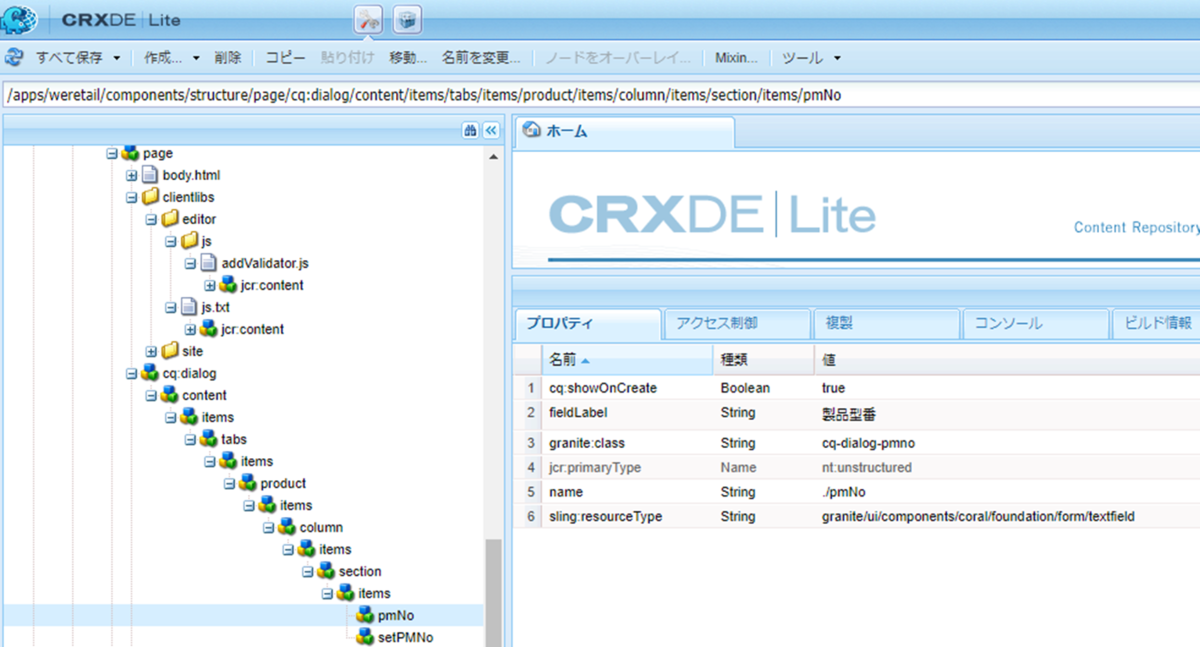The width and height of the screenshot is (1200, 647).
Task: Click the column node icon
Action: pos(286,527)
